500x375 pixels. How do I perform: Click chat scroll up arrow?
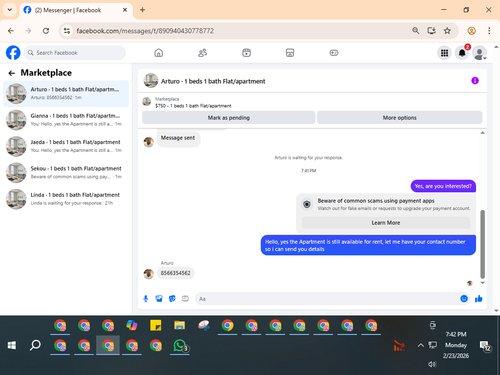coord(482,133)
